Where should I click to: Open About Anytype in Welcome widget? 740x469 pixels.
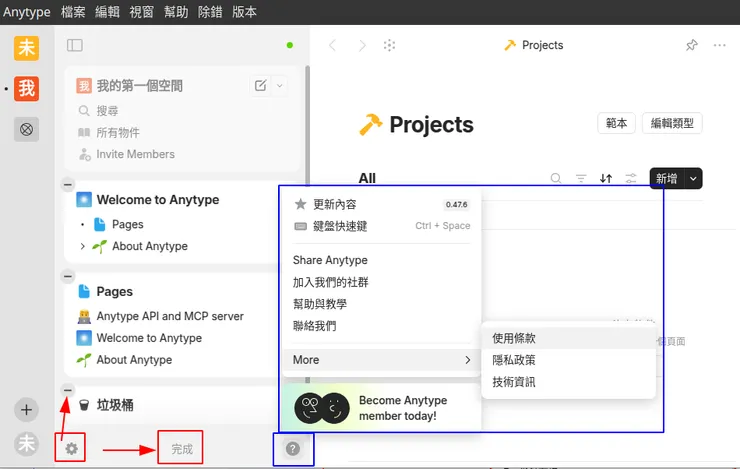pos(150,246)
